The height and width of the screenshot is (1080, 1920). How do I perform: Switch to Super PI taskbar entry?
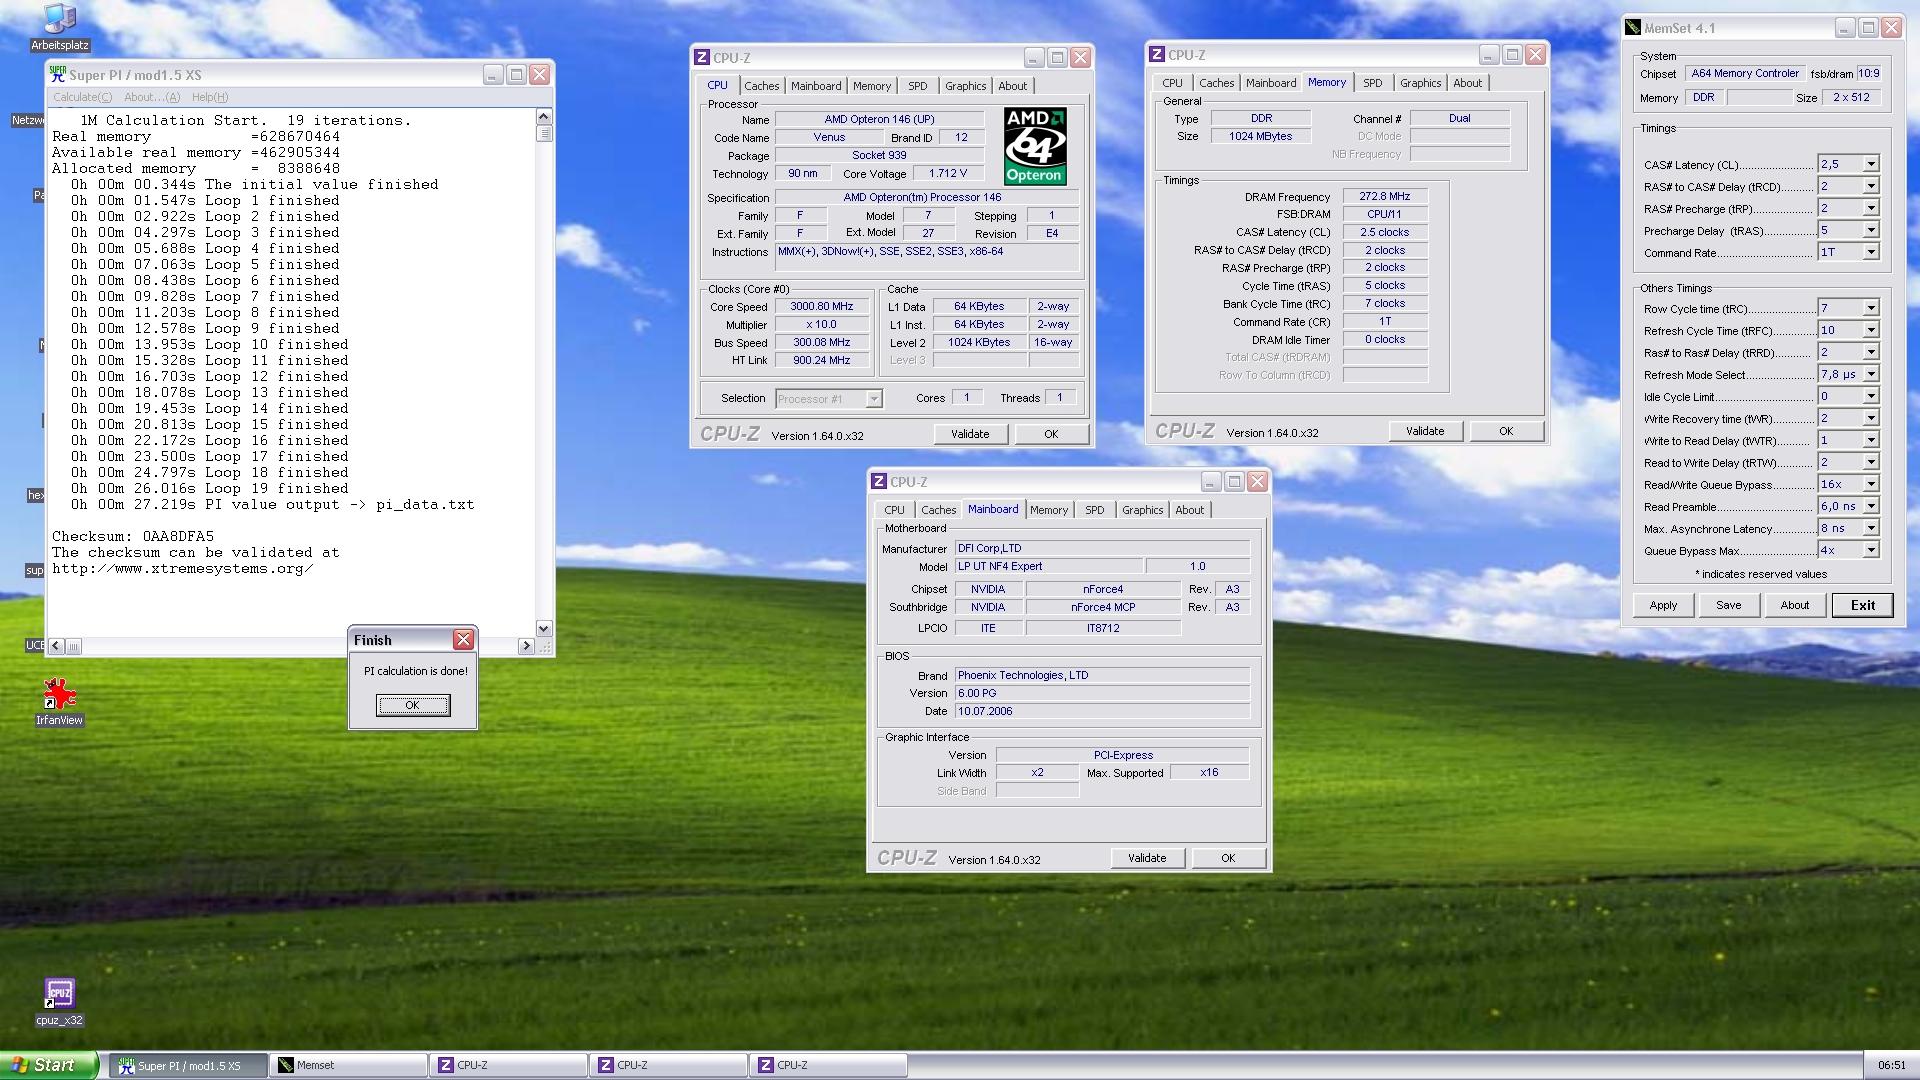(188, 1066)
